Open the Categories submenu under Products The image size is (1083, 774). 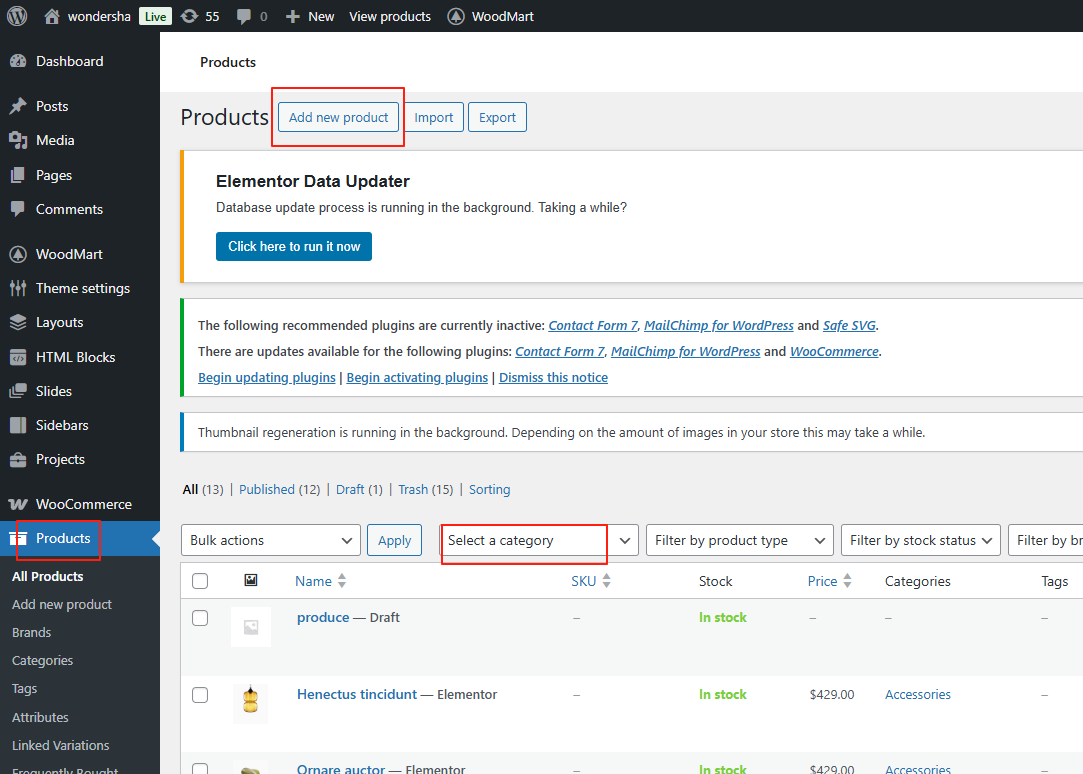42,660
